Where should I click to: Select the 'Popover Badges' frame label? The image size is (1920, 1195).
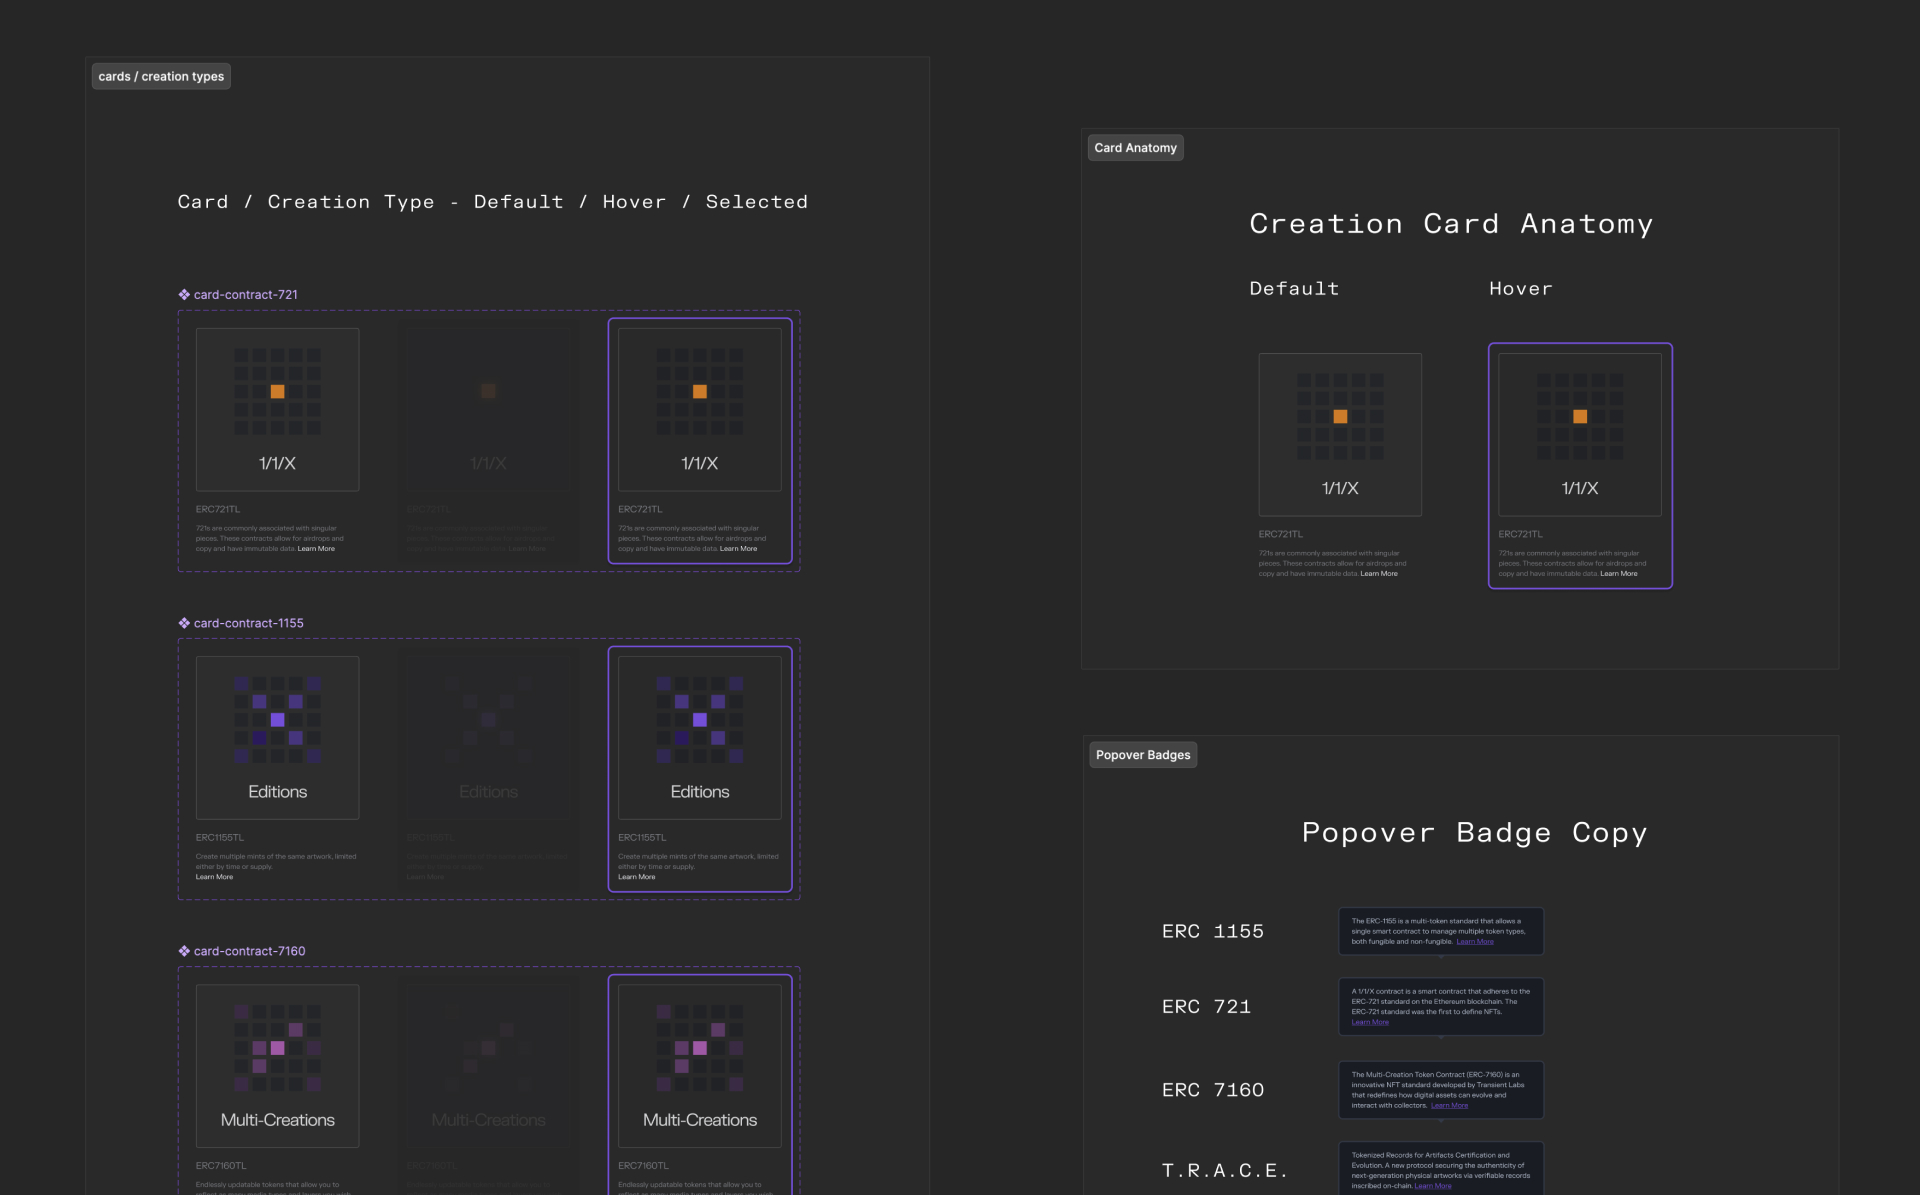point(1143,755)
